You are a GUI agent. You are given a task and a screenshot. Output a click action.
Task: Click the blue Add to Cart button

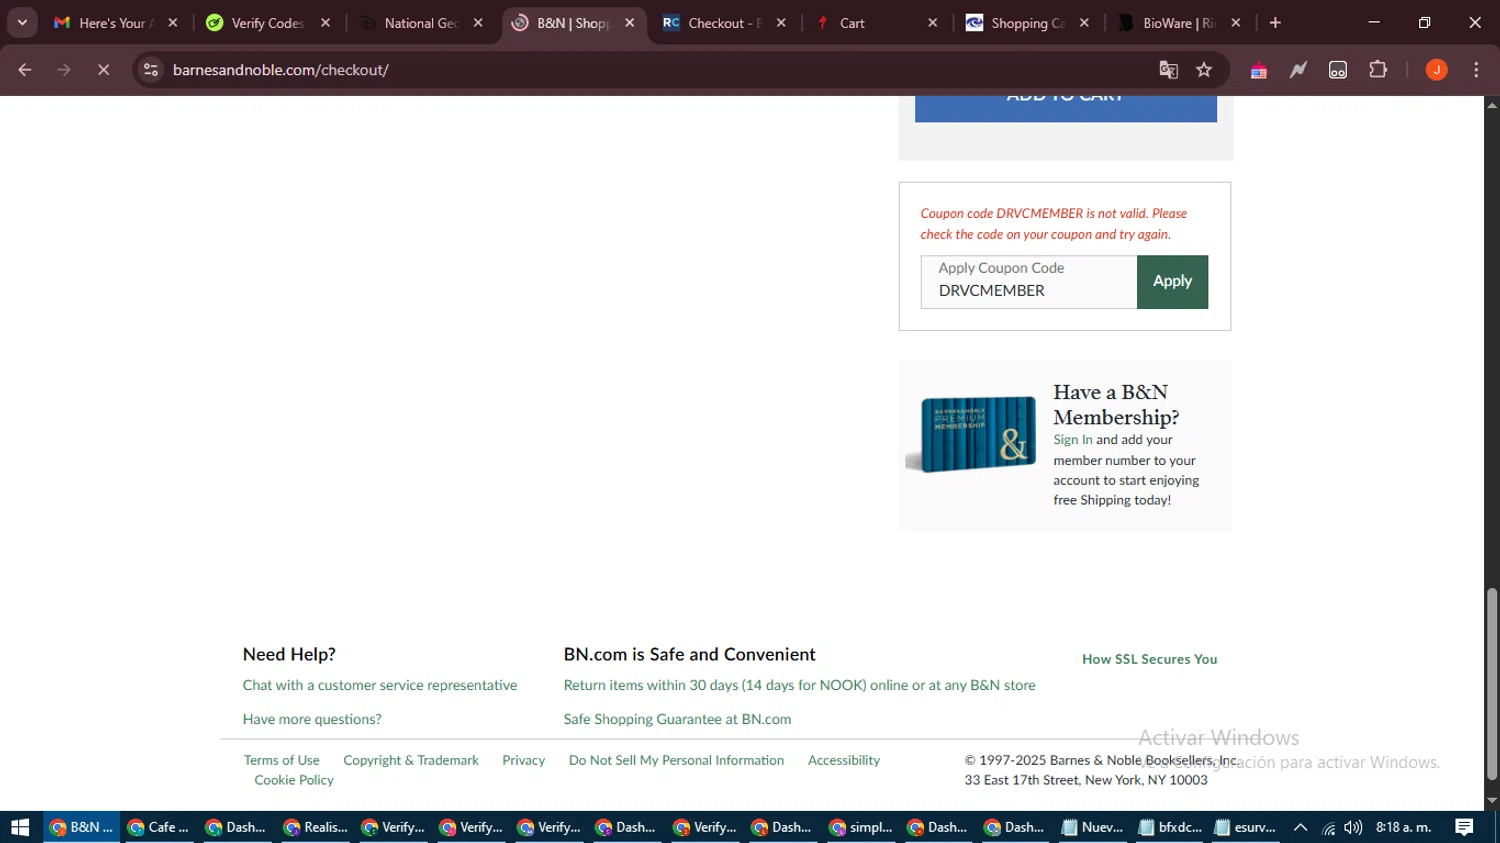[1066, 108]
